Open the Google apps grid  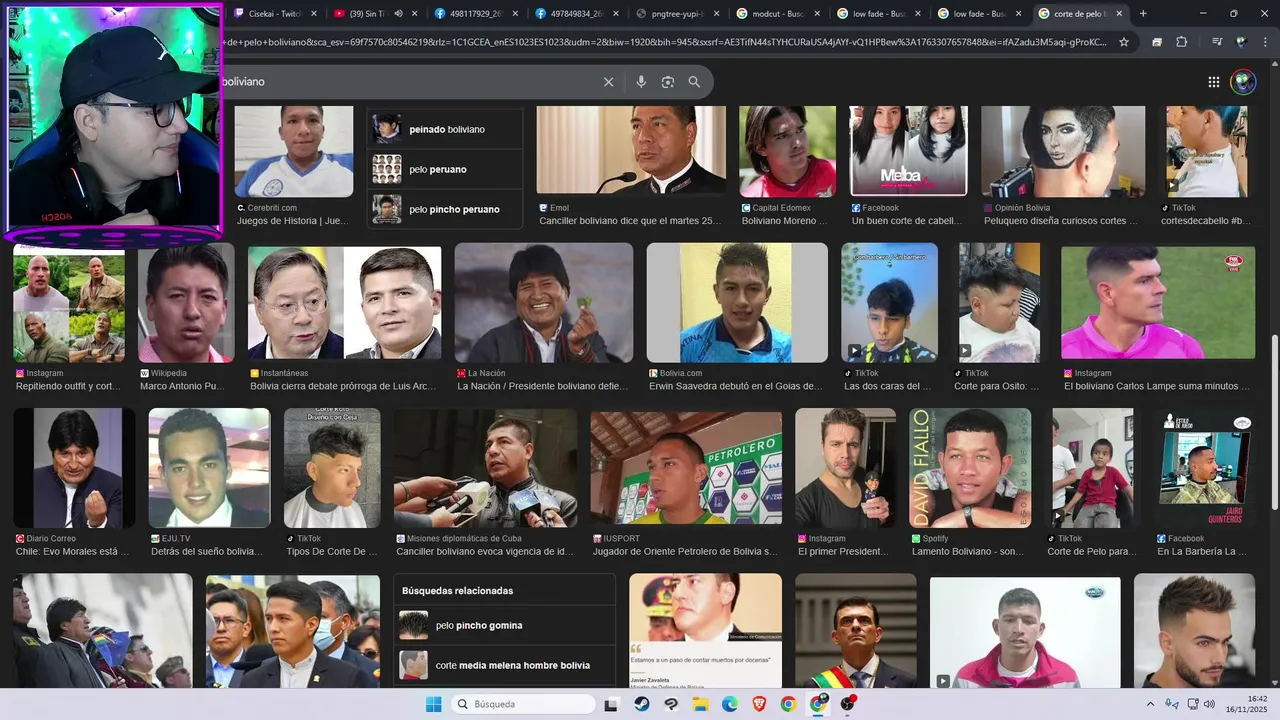[x=1214, y=82]
